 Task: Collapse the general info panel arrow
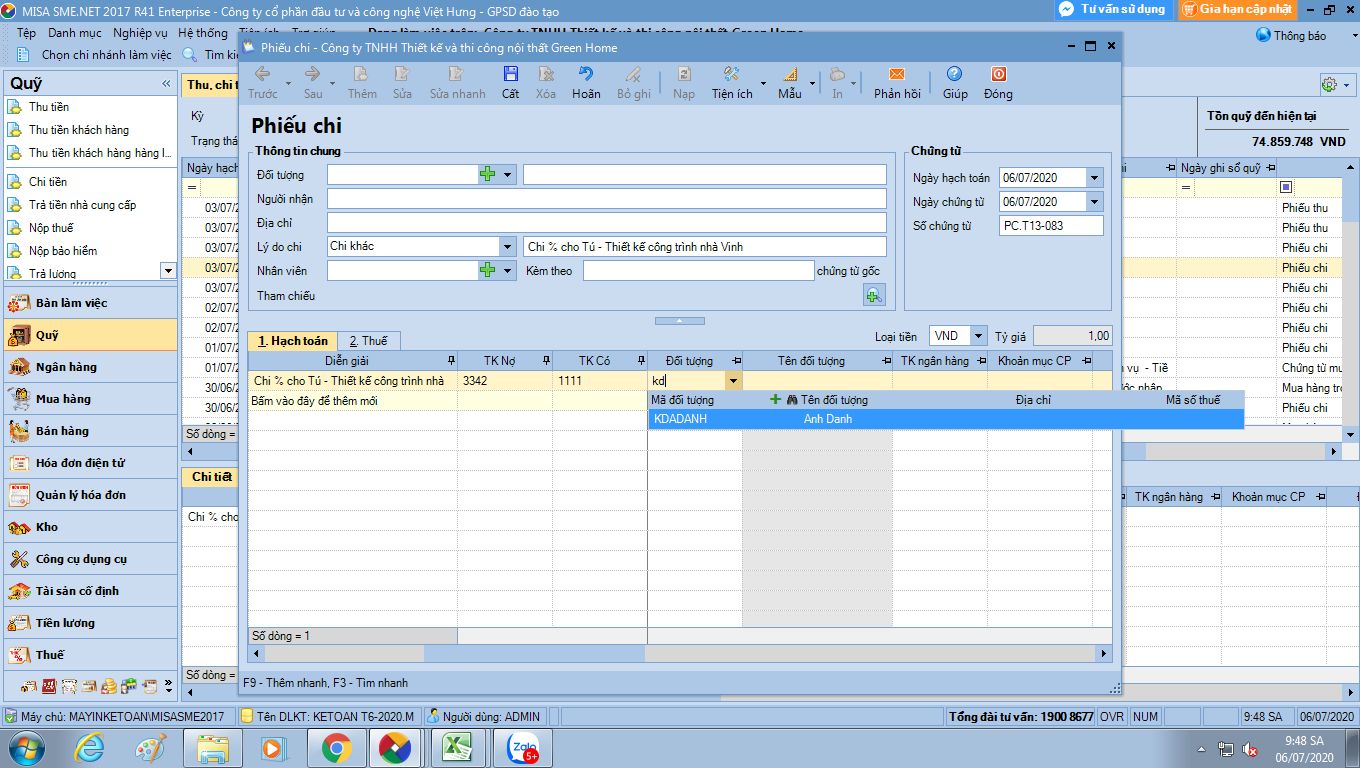pyautogui.click(x=679, y=321)
